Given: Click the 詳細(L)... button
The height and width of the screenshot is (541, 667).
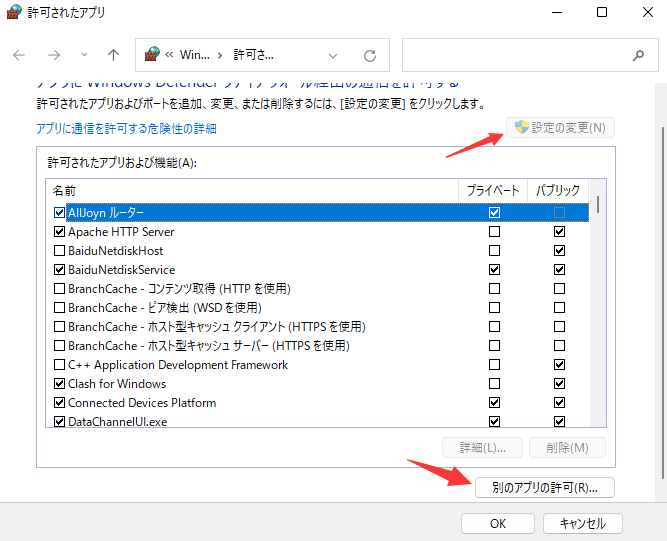Looking at the screenshot, I should point(482,447).
